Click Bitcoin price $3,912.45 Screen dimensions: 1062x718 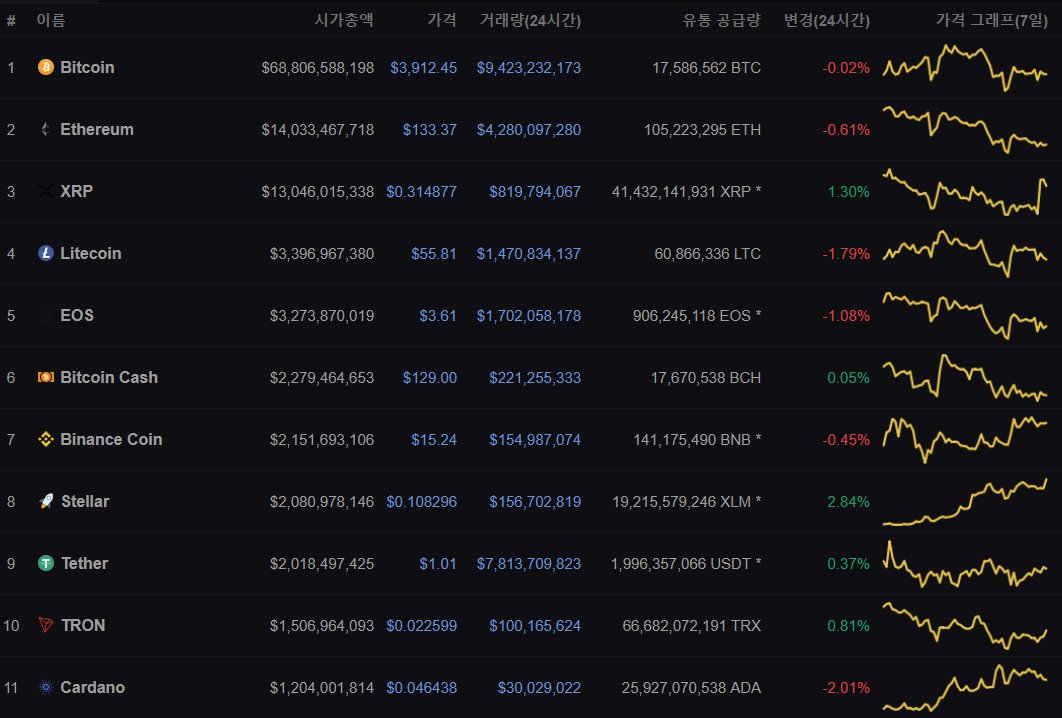point(423,68)
